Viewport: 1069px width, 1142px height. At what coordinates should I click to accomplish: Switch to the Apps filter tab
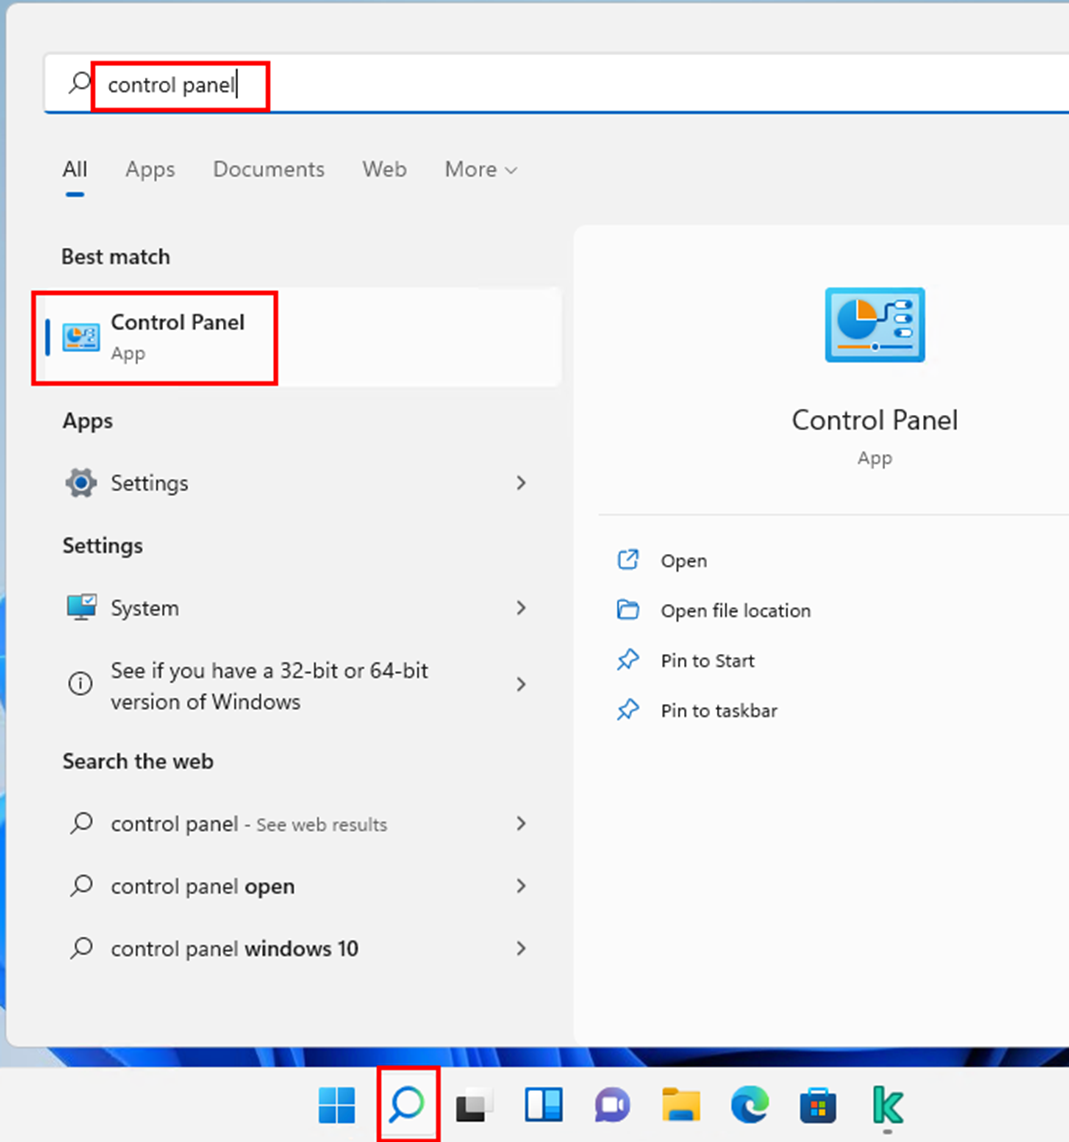[x=150, y=169]
